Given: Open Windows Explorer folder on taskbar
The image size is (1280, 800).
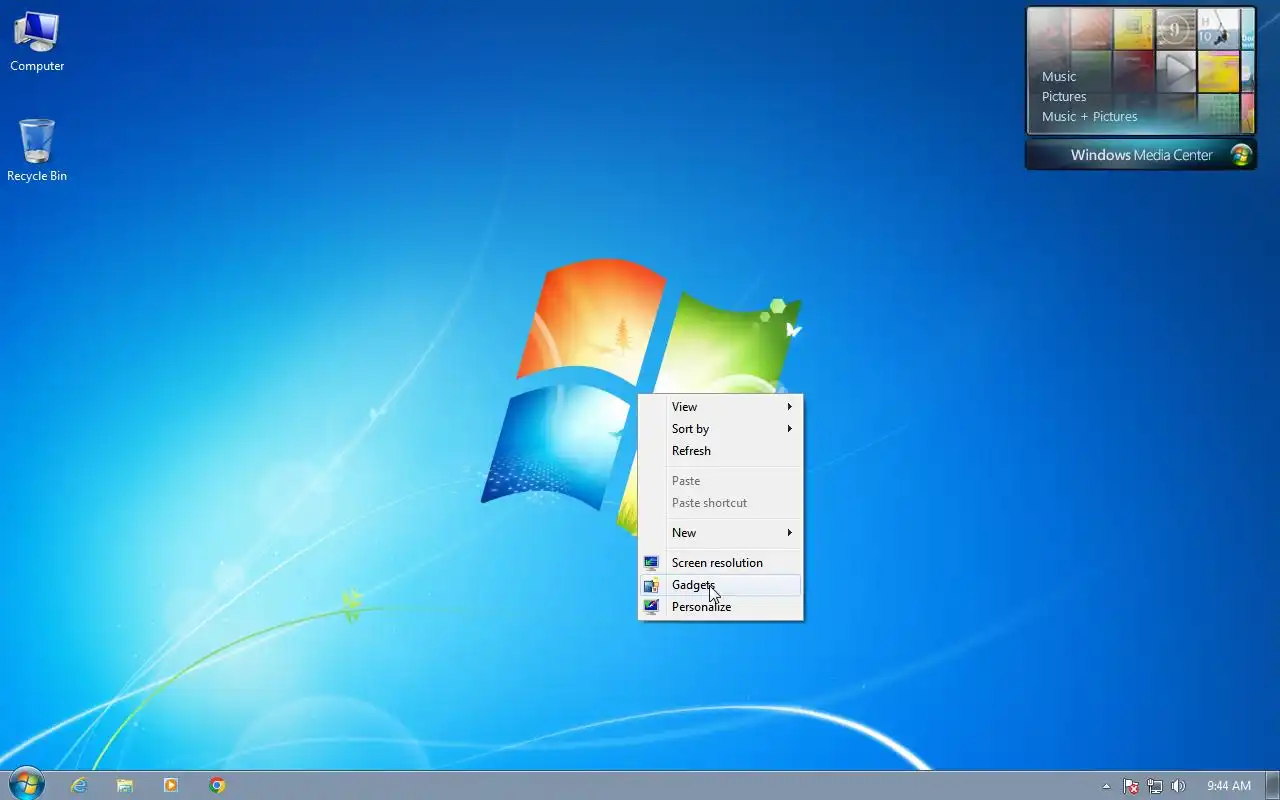Looking at the screenshot, I should (125, 786).
